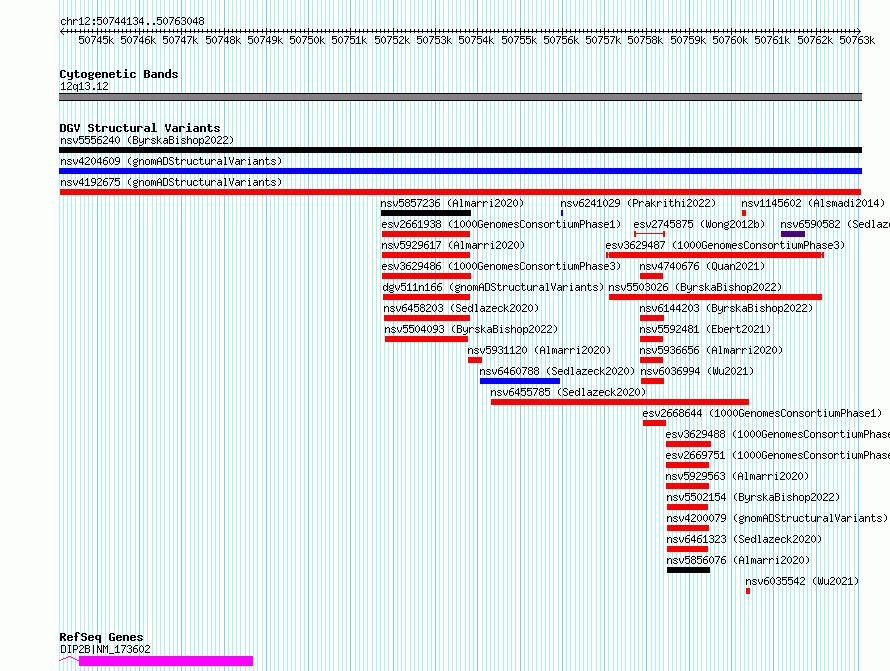
Task: Open nsv6036994 (Wu2021) label
Action: pyautogui.click(x=697, y=371)
